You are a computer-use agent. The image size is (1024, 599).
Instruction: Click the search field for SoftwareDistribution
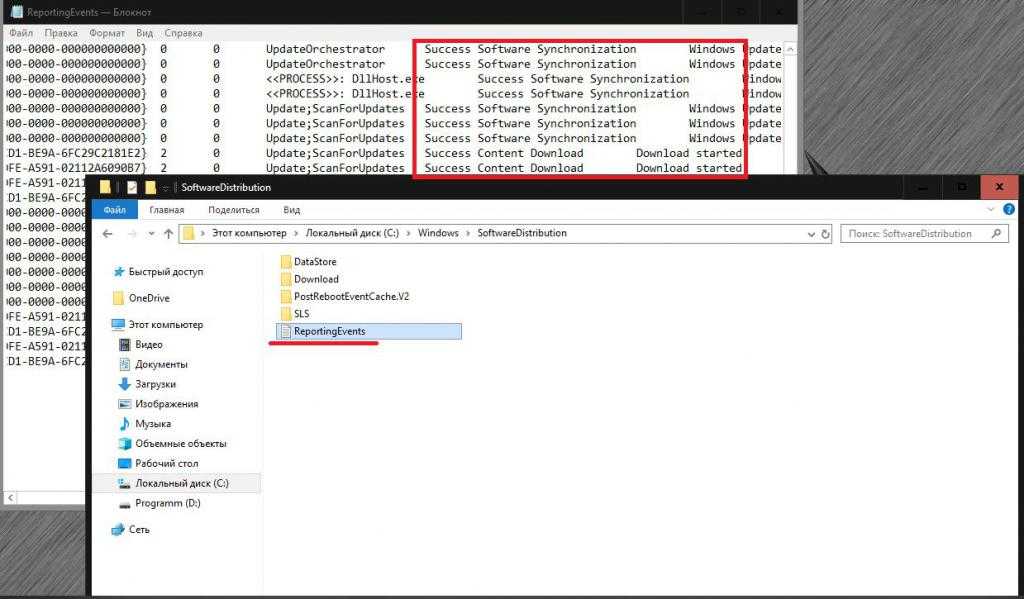click(924, 233)
